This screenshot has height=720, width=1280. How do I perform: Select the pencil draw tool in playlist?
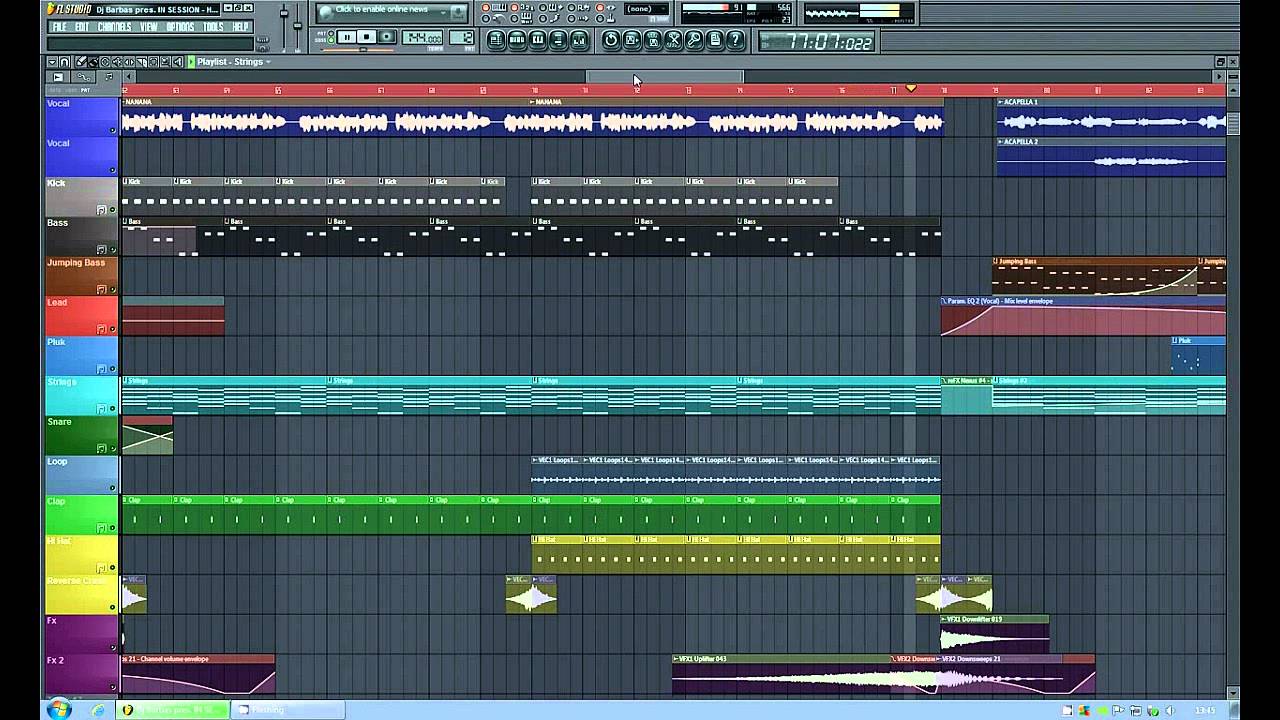tap(80, 62)
